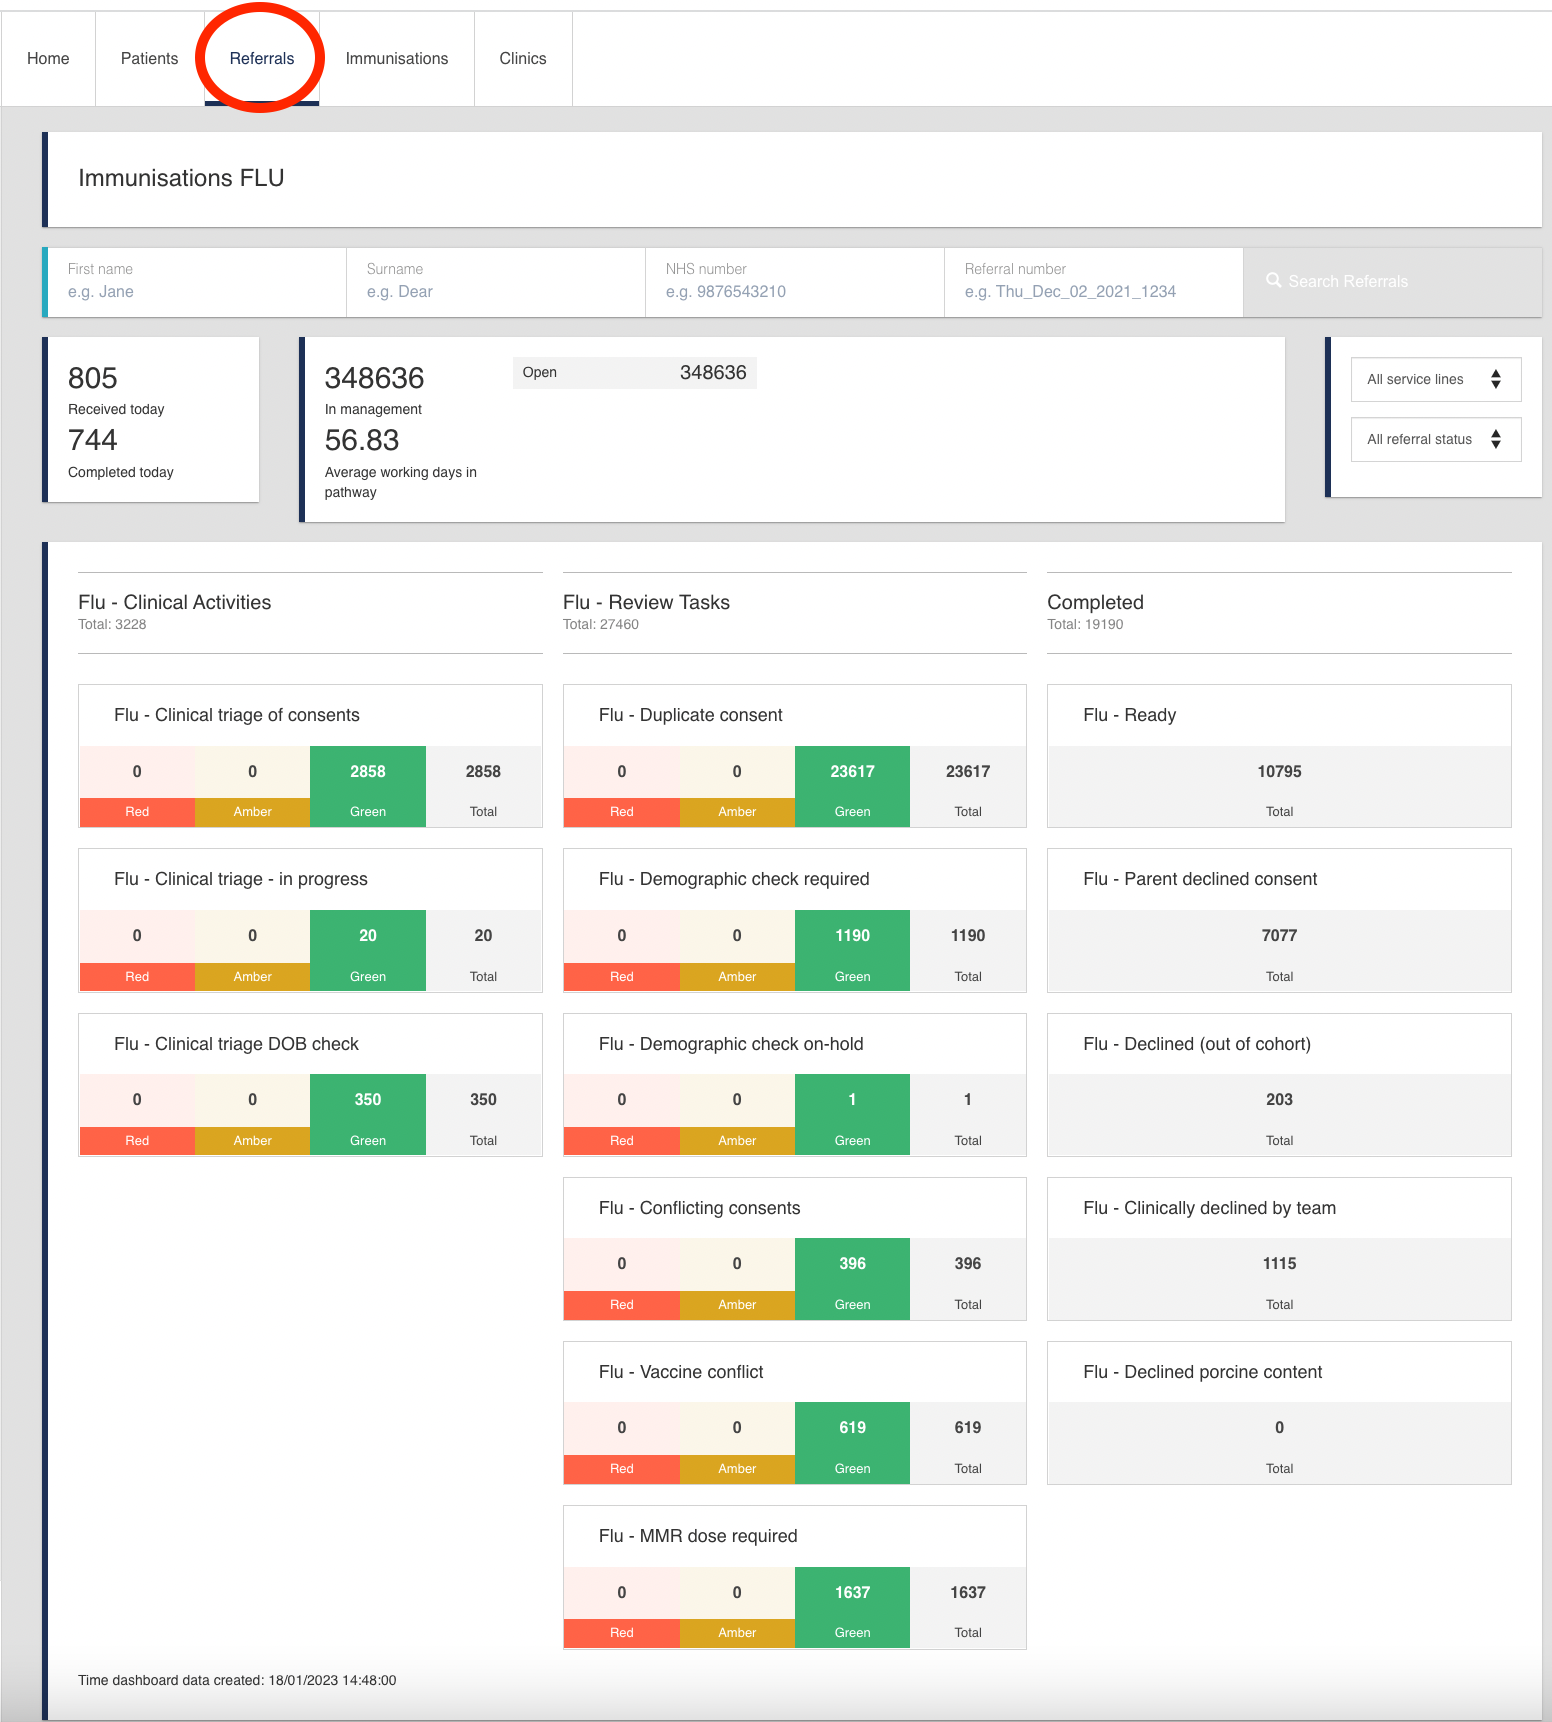Click the First name input field
Screen dimensions: 1552x1722
pyautogui.click(x=196, y=291)
